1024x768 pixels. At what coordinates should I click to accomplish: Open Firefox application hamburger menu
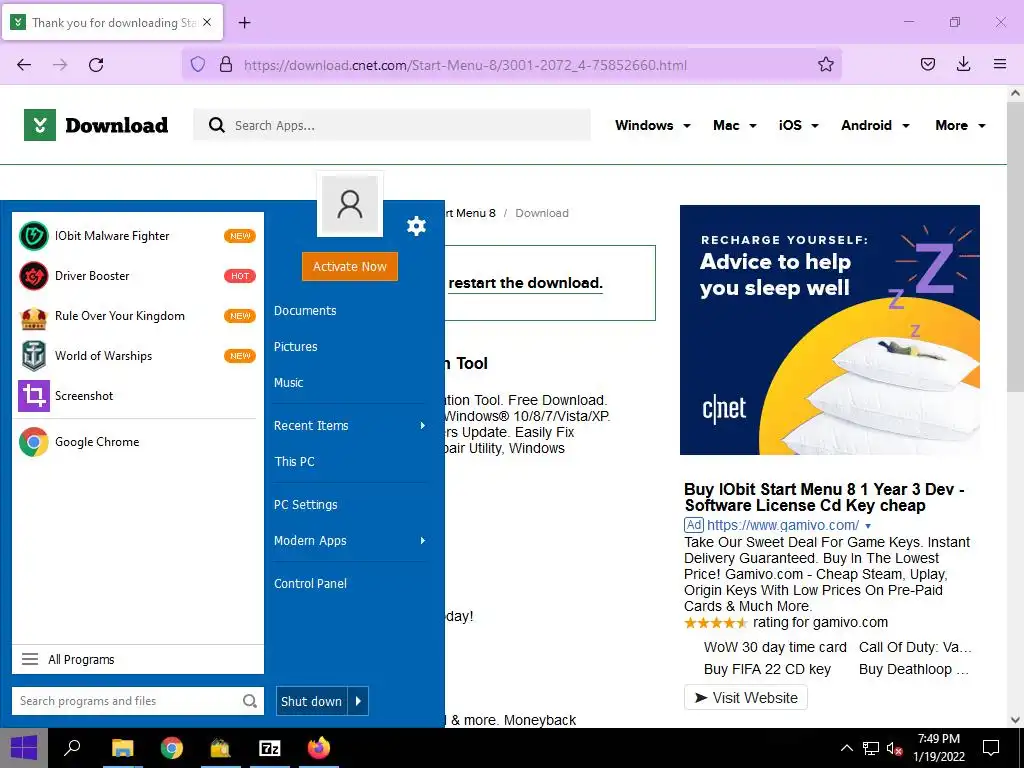(x=1000, y=64)
